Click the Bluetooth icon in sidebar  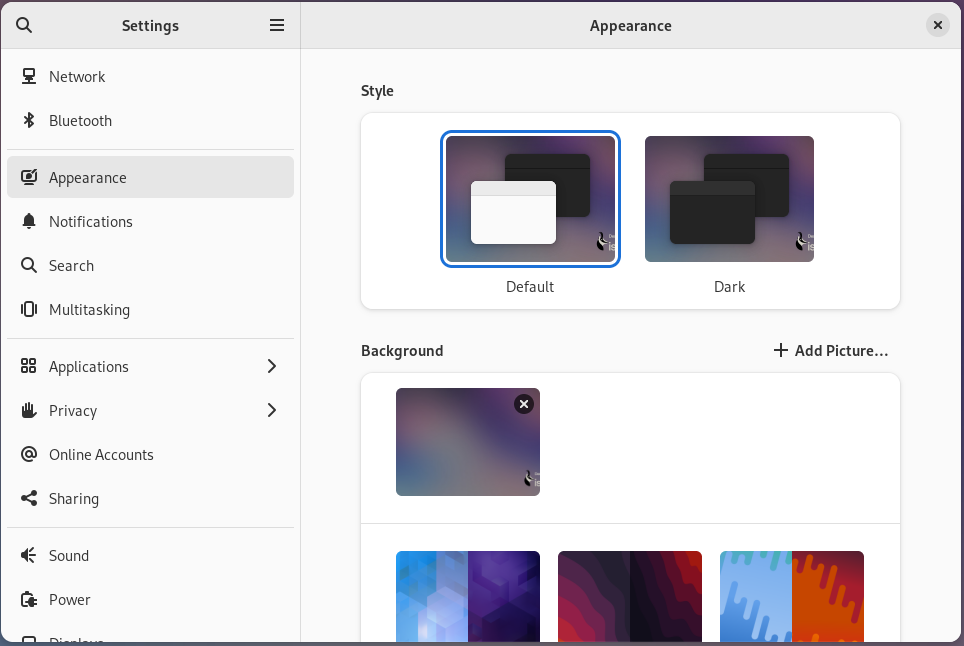[x=29, y=121]
